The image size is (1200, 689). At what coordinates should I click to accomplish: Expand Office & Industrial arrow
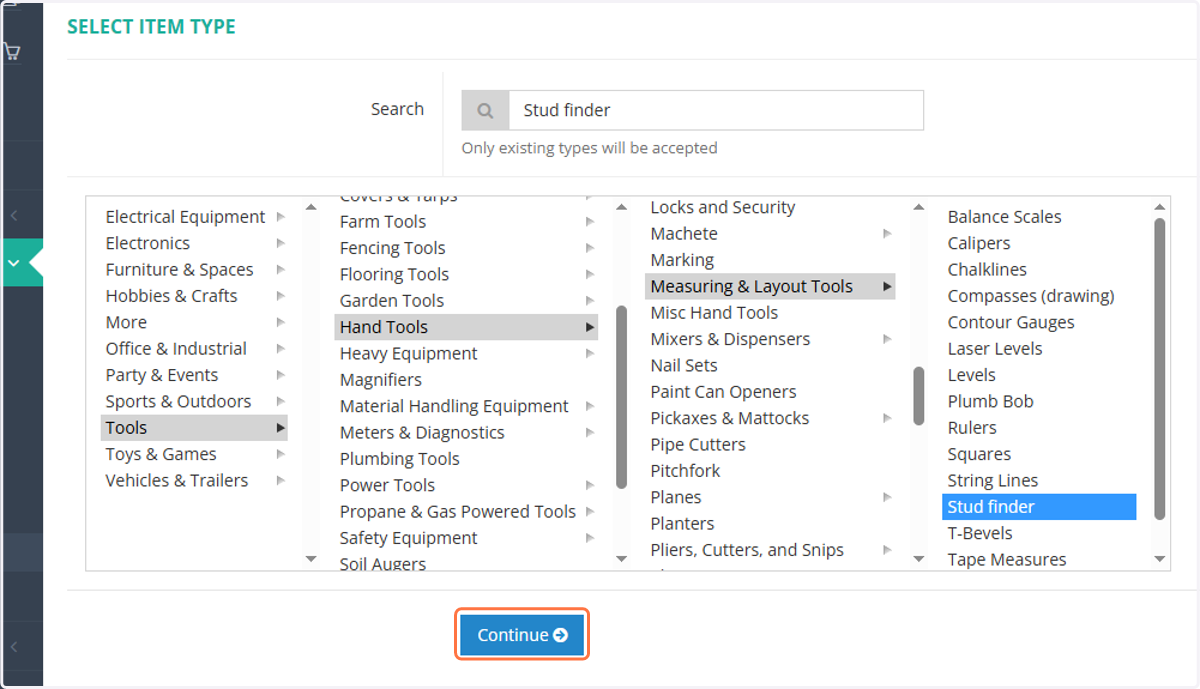pos(280,349)
